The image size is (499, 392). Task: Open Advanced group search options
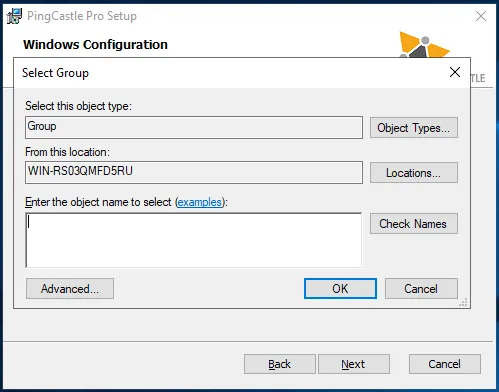click(70, 289)
